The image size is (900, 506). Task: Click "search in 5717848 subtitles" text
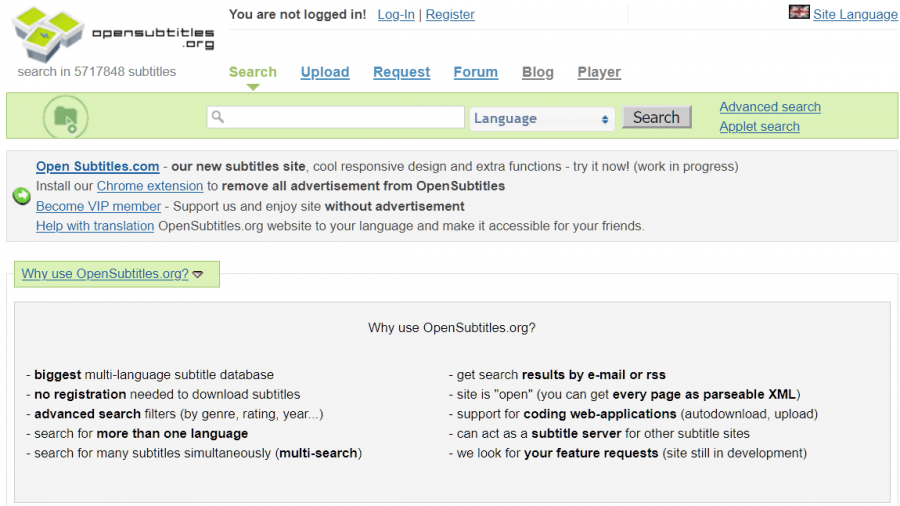click(x=96, y=72)
